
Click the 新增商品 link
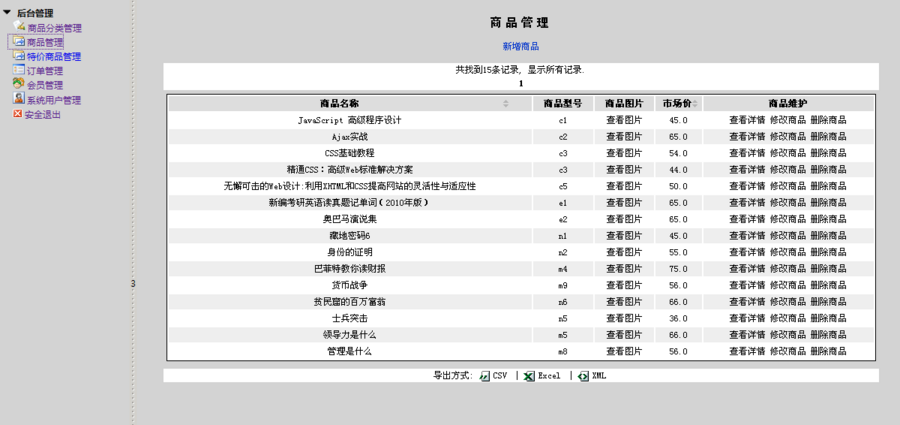[x=521, y=47]
